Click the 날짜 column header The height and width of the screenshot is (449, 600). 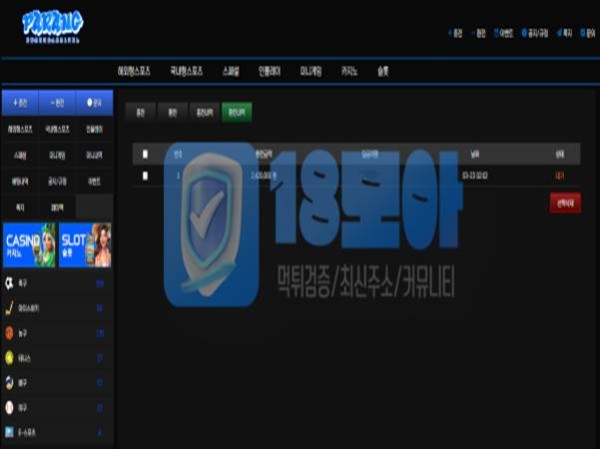pyautogui.click(x=475, y=154)
